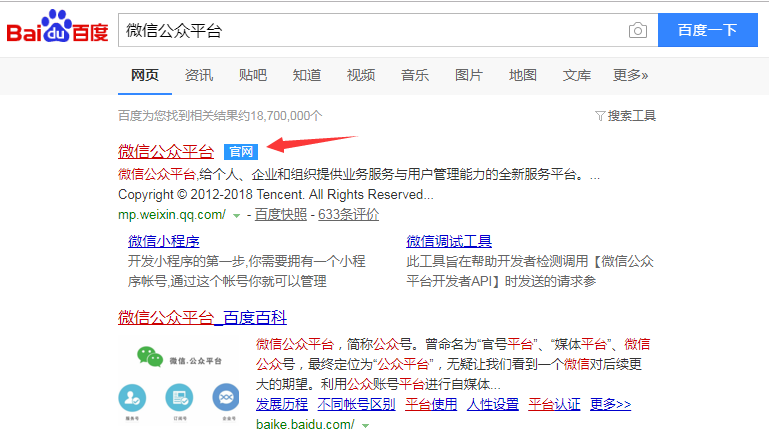The width and height of the screenshot is (769, 446).
Task: Select the 图片 tab
Action: (468, 75)
